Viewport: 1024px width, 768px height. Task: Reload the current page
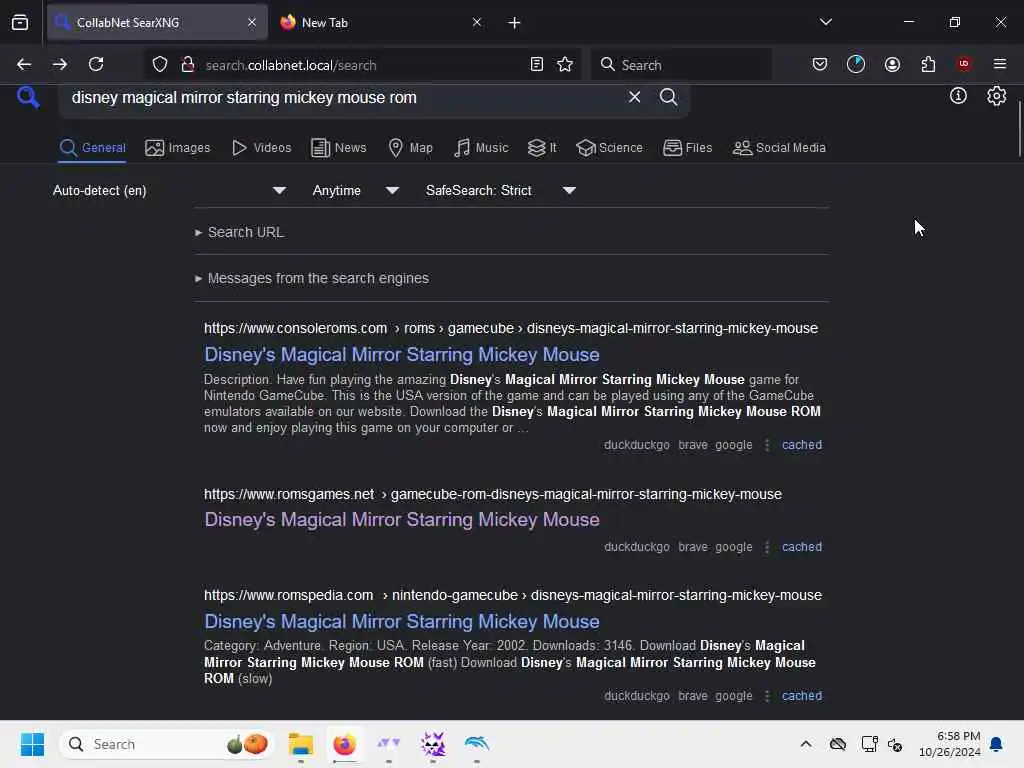click(96, 64)
